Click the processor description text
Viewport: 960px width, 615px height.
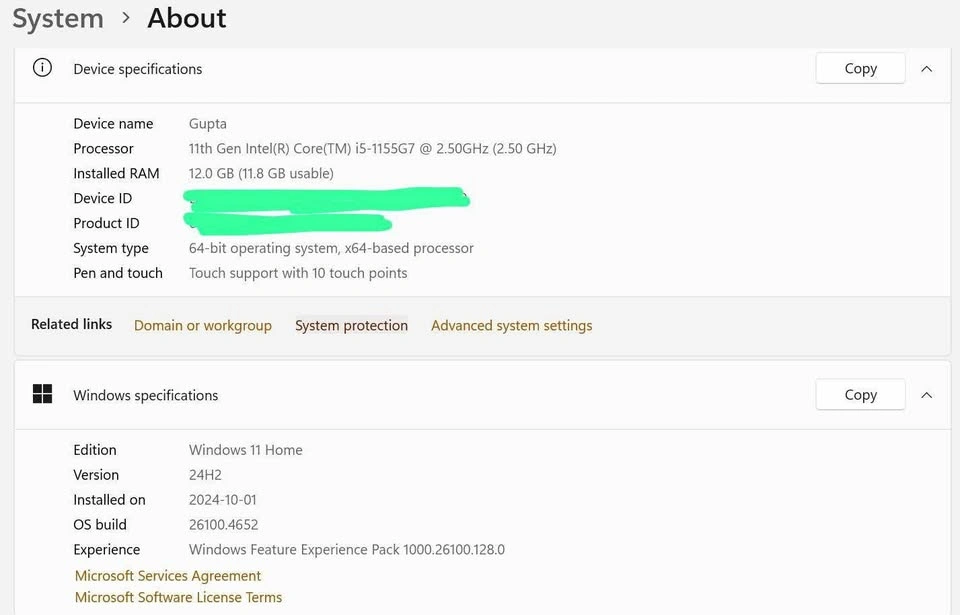372,148
